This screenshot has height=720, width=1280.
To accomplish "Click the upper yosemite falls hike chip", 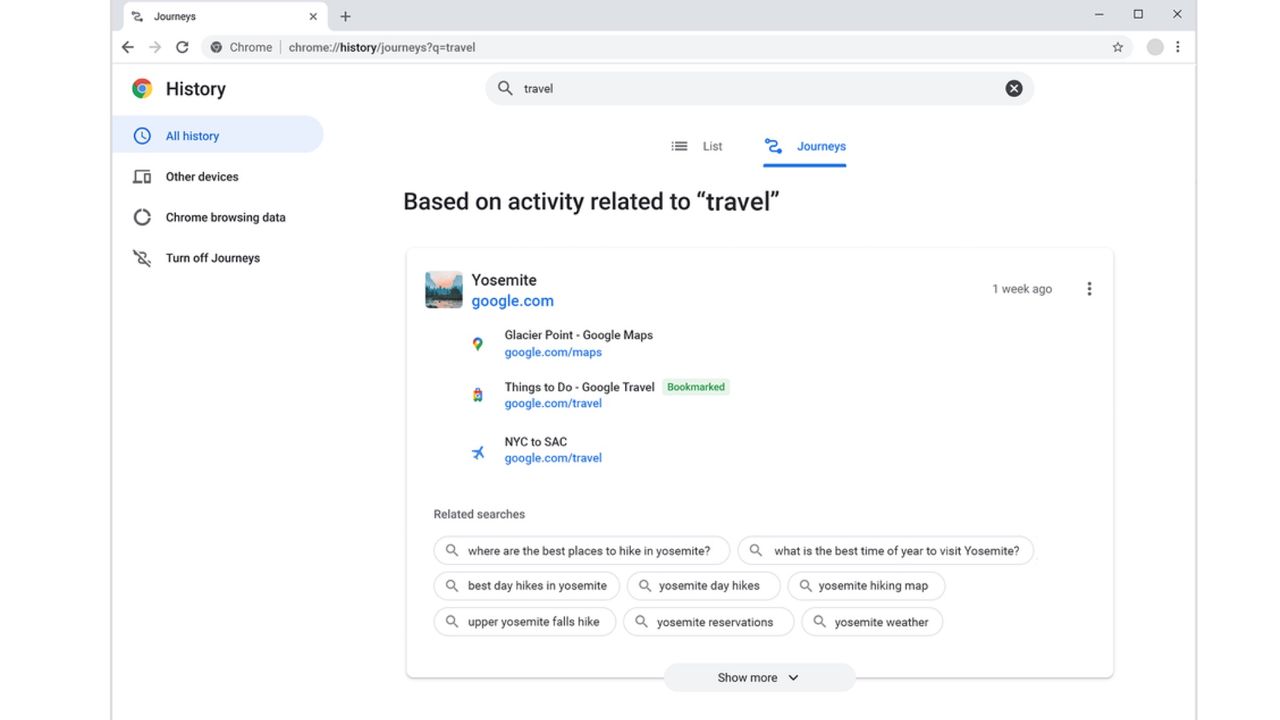I will (x=525, y=622).
